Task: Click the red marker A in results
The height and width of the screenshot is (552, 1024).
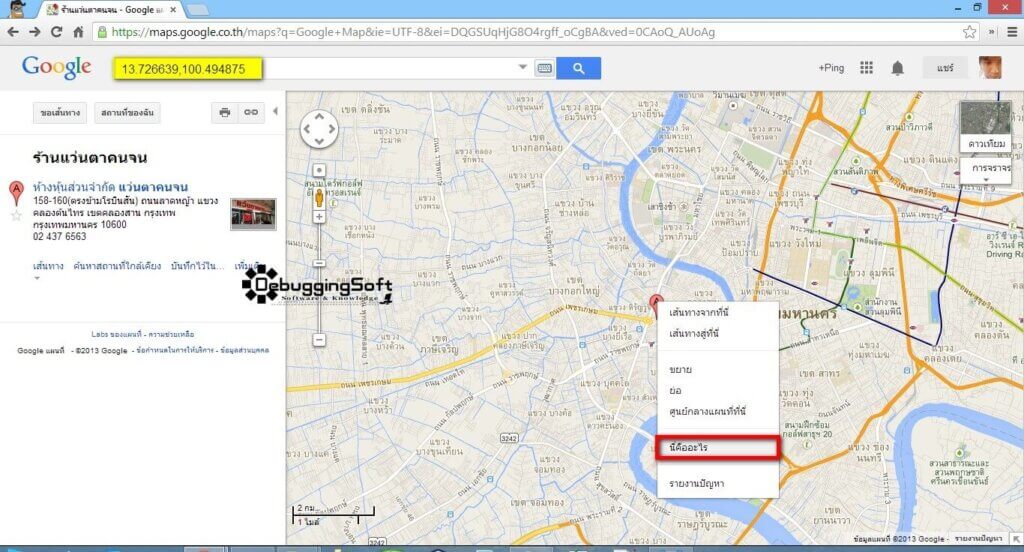Action: click(16, 193)
